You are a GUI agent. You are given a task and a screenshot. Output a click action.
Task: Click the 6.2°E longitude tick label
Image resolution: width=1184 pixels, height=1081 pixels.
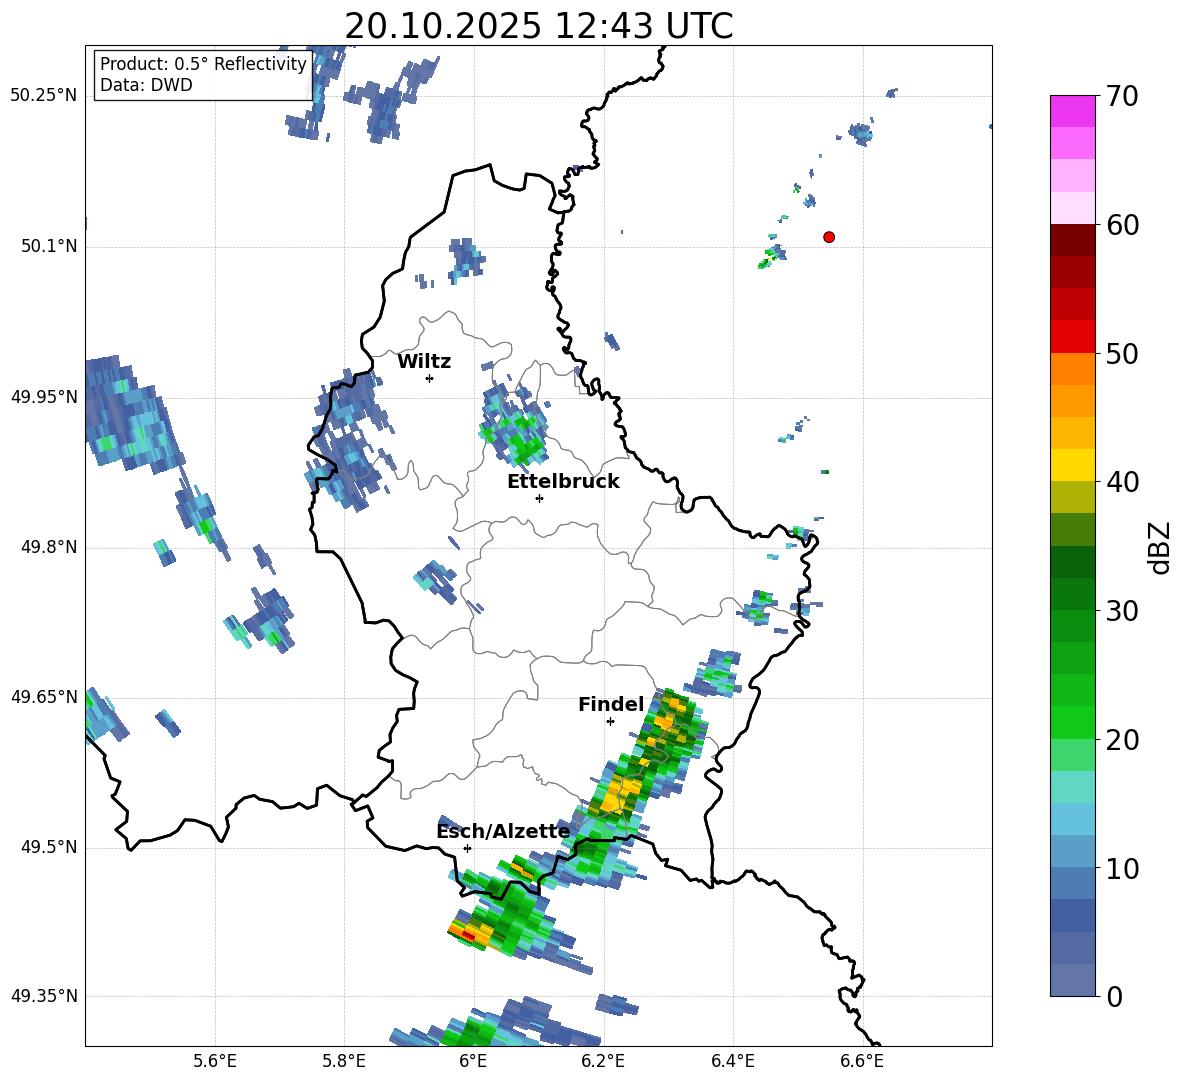603,1061
